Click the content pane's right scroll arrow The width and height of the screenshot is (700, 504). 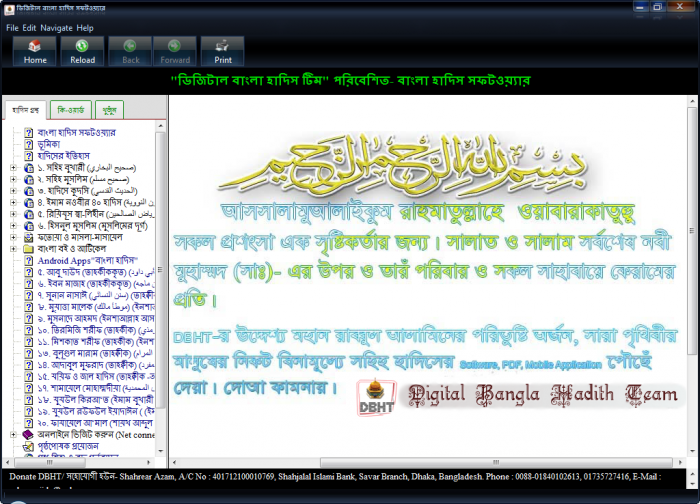click(x=680, y=462)
